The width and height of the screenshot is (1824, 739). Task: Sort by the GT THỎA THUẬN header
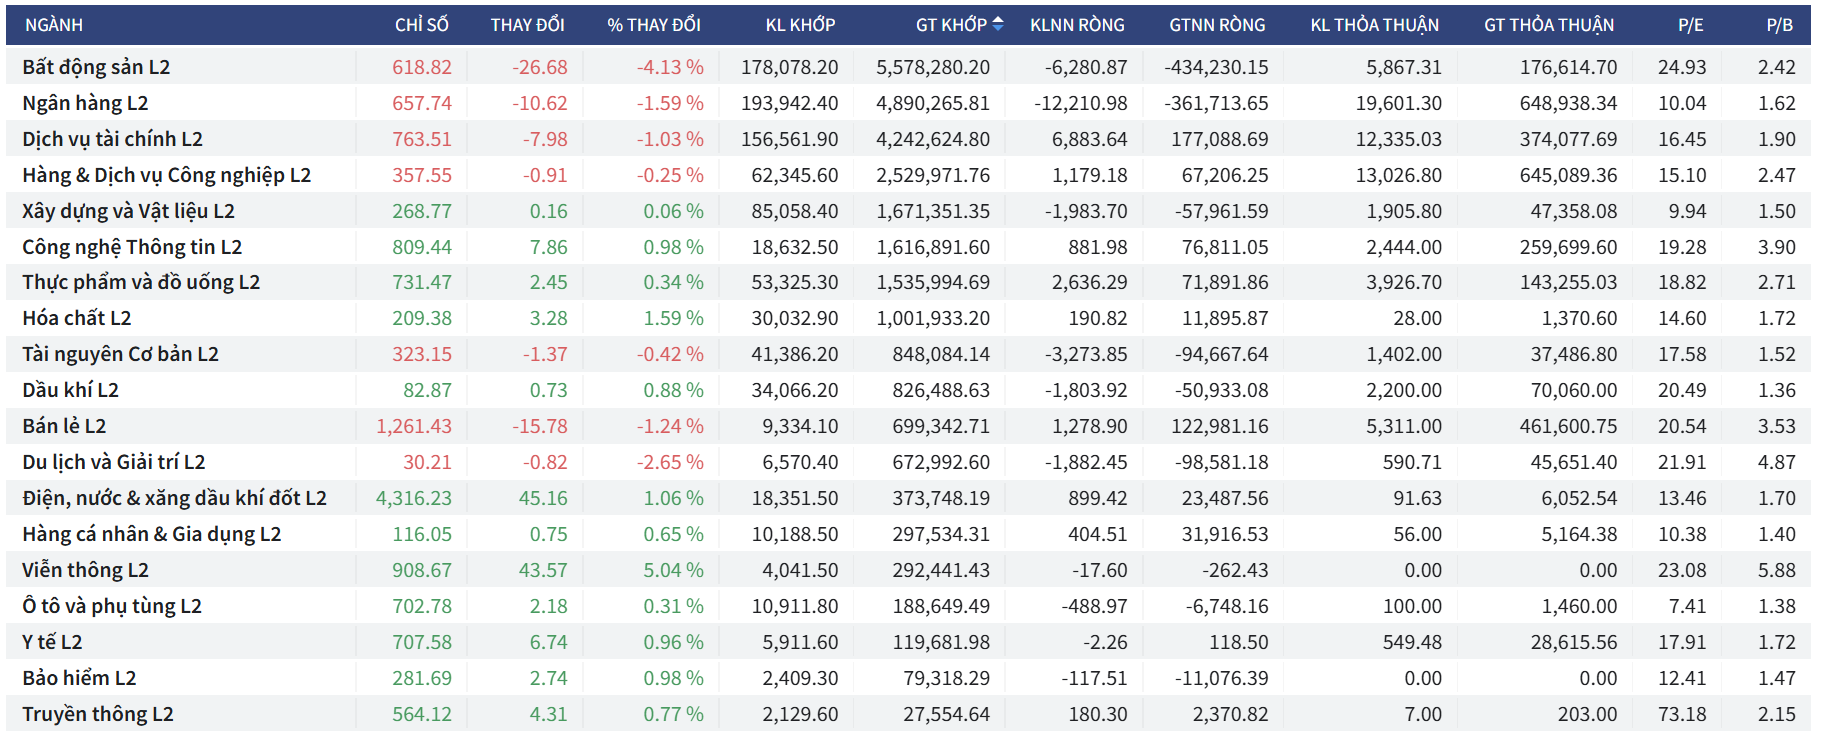click(1548, 25)
